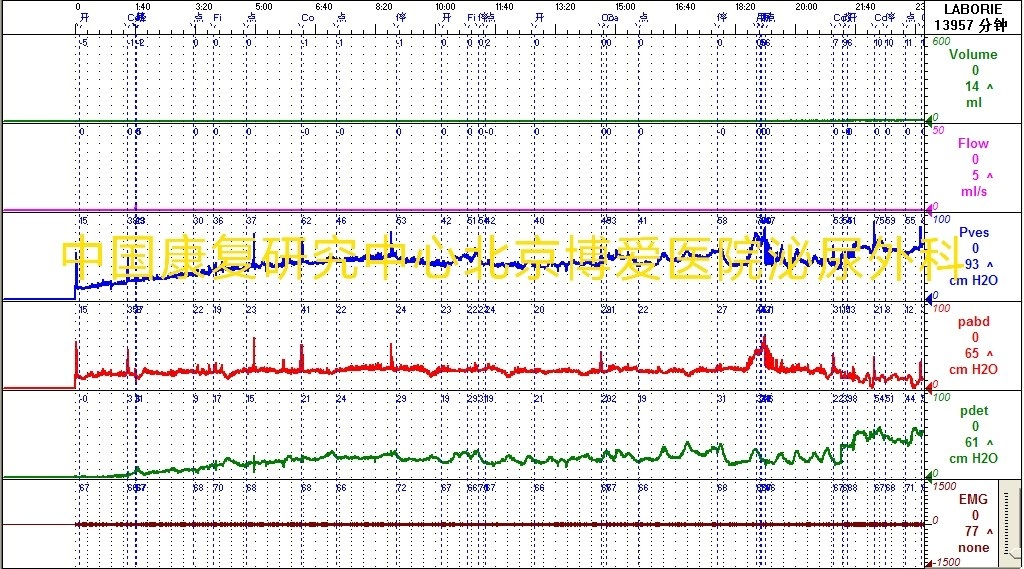Click the EMG scale minimum -1500
Screen dimensions: 1024x569
point(946,562)
